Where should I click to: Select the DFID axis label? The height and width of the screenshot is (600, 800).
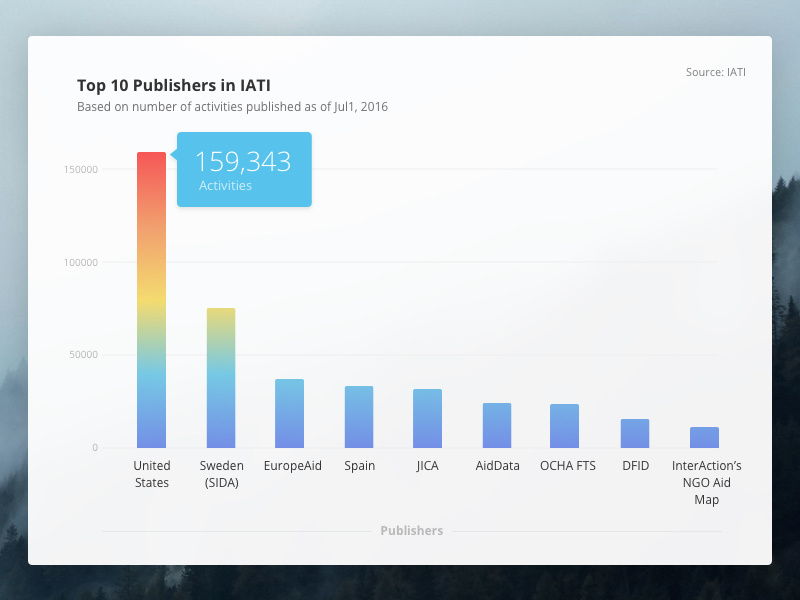coord(635,465)
